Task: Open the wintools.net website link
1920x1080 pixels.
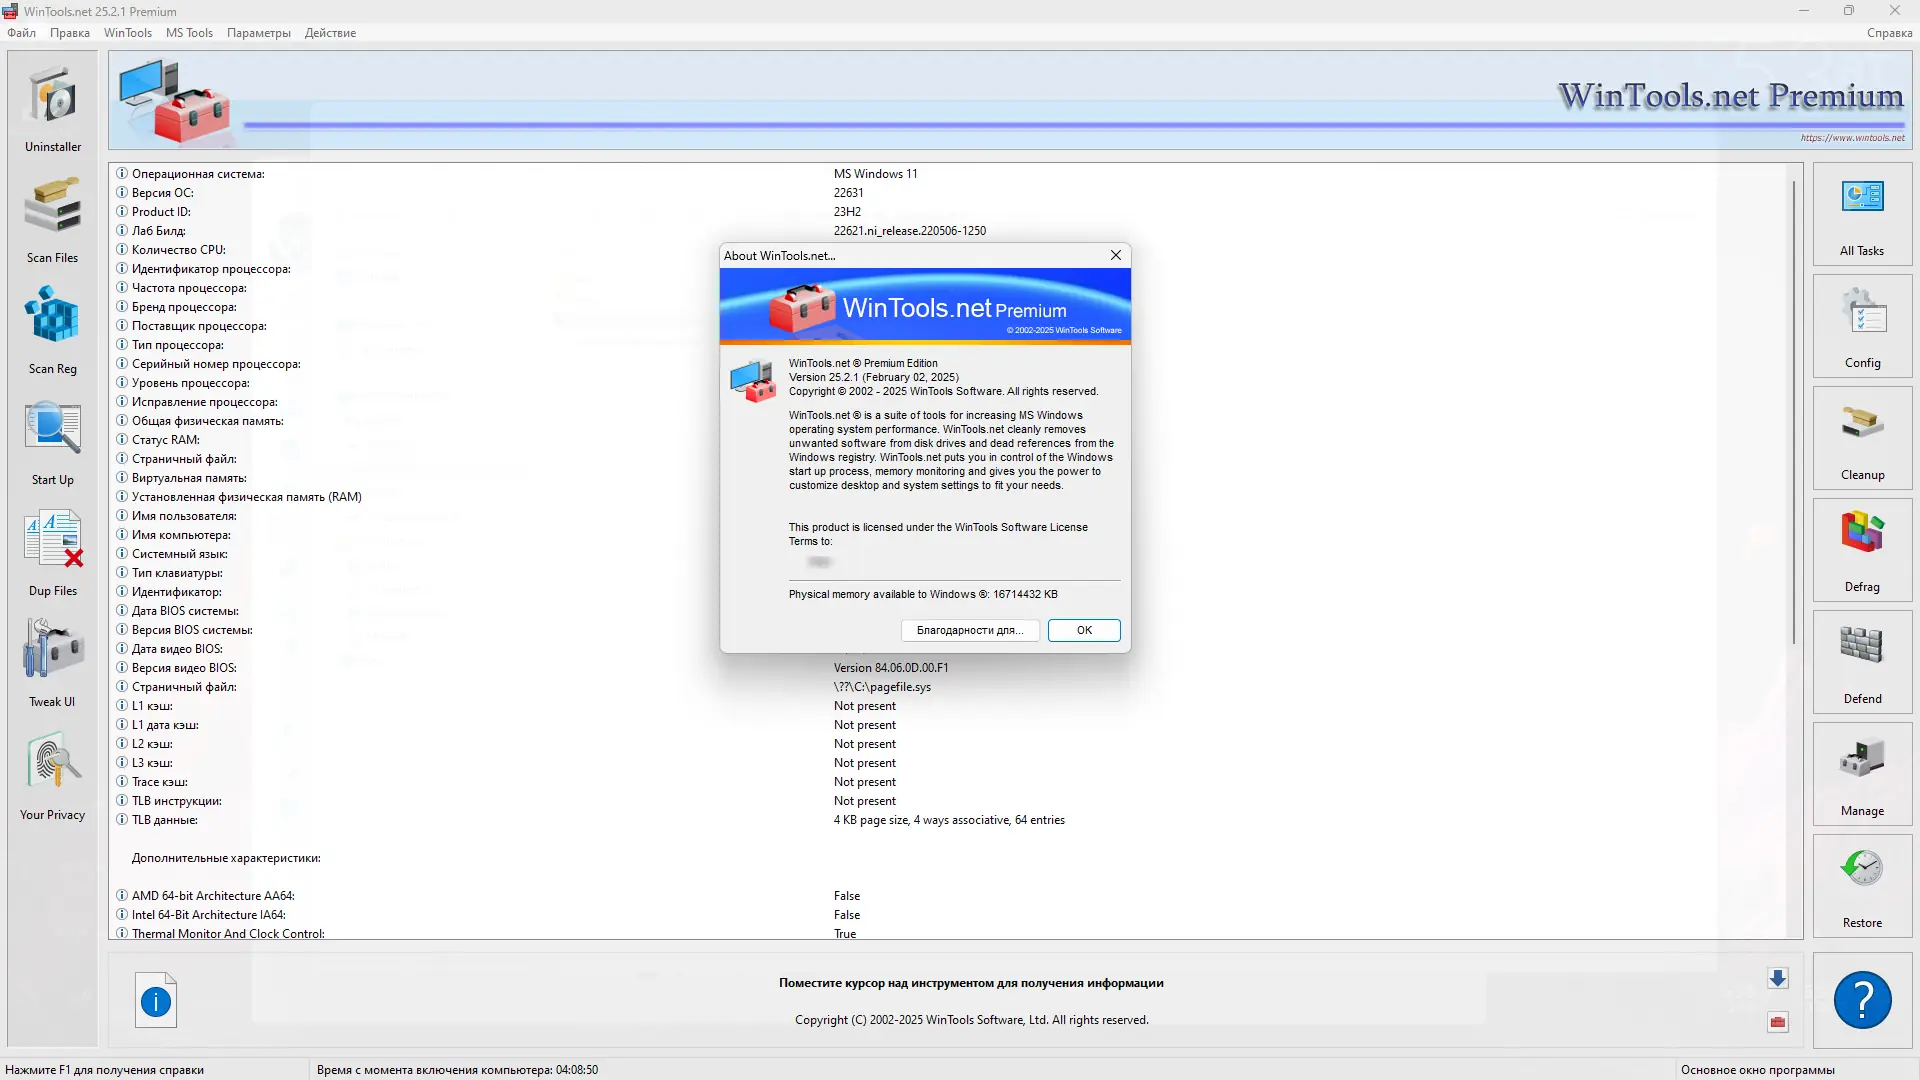Action: [1852, 138]
